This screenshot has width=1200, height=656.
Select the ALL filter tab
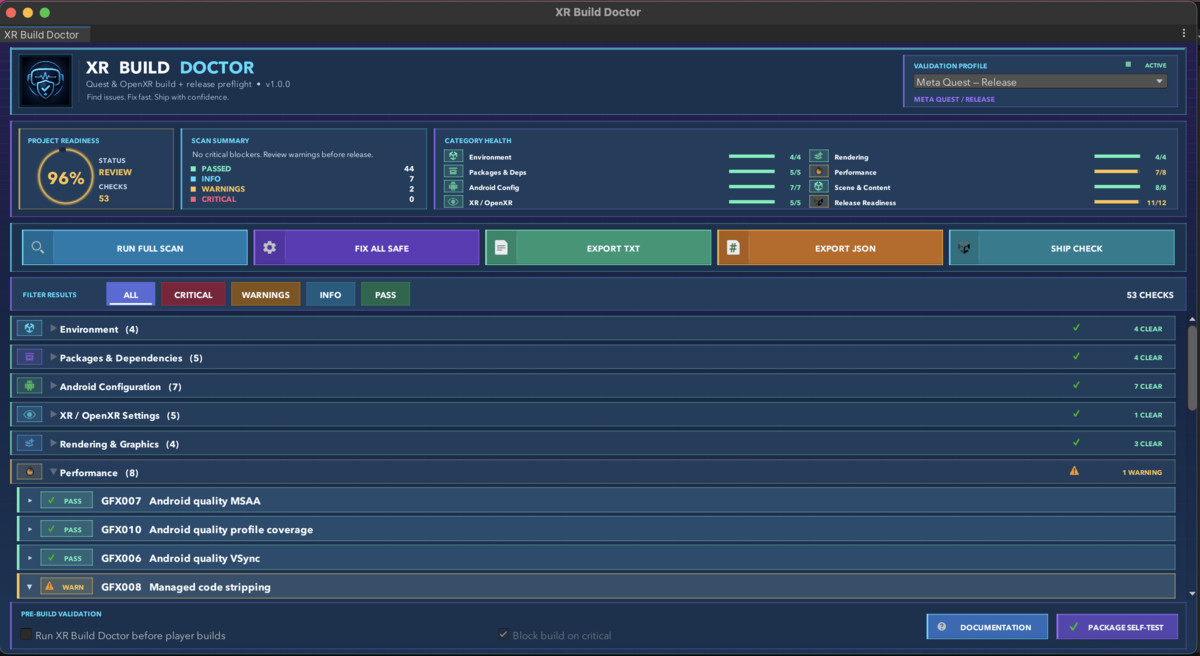[131, 294]
